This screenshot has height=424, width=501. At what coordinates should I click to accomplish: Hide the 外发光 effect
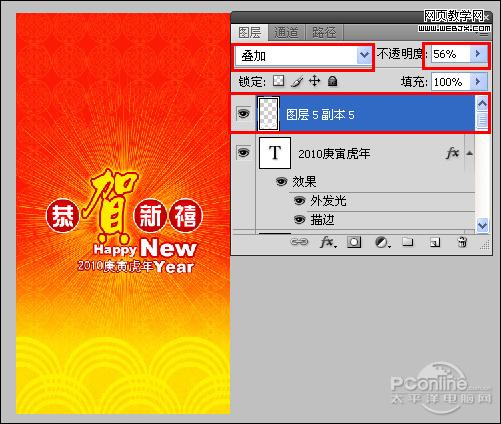299,201
